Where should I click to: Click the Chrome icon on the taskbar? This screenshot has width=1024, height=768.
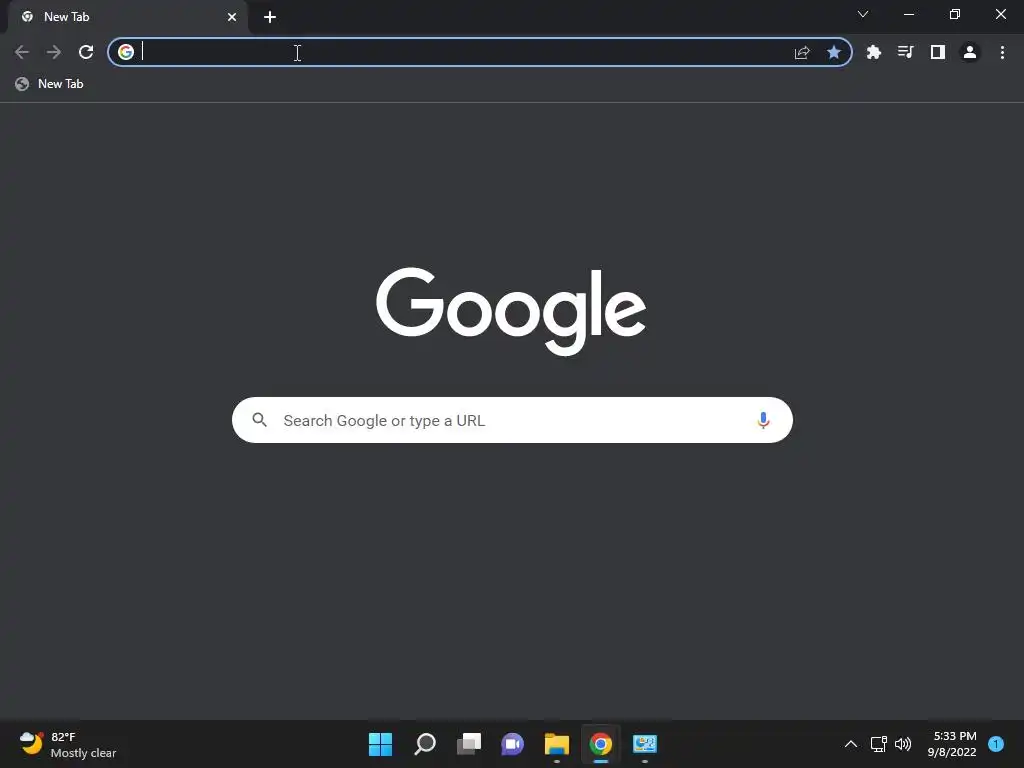[601, 744]
